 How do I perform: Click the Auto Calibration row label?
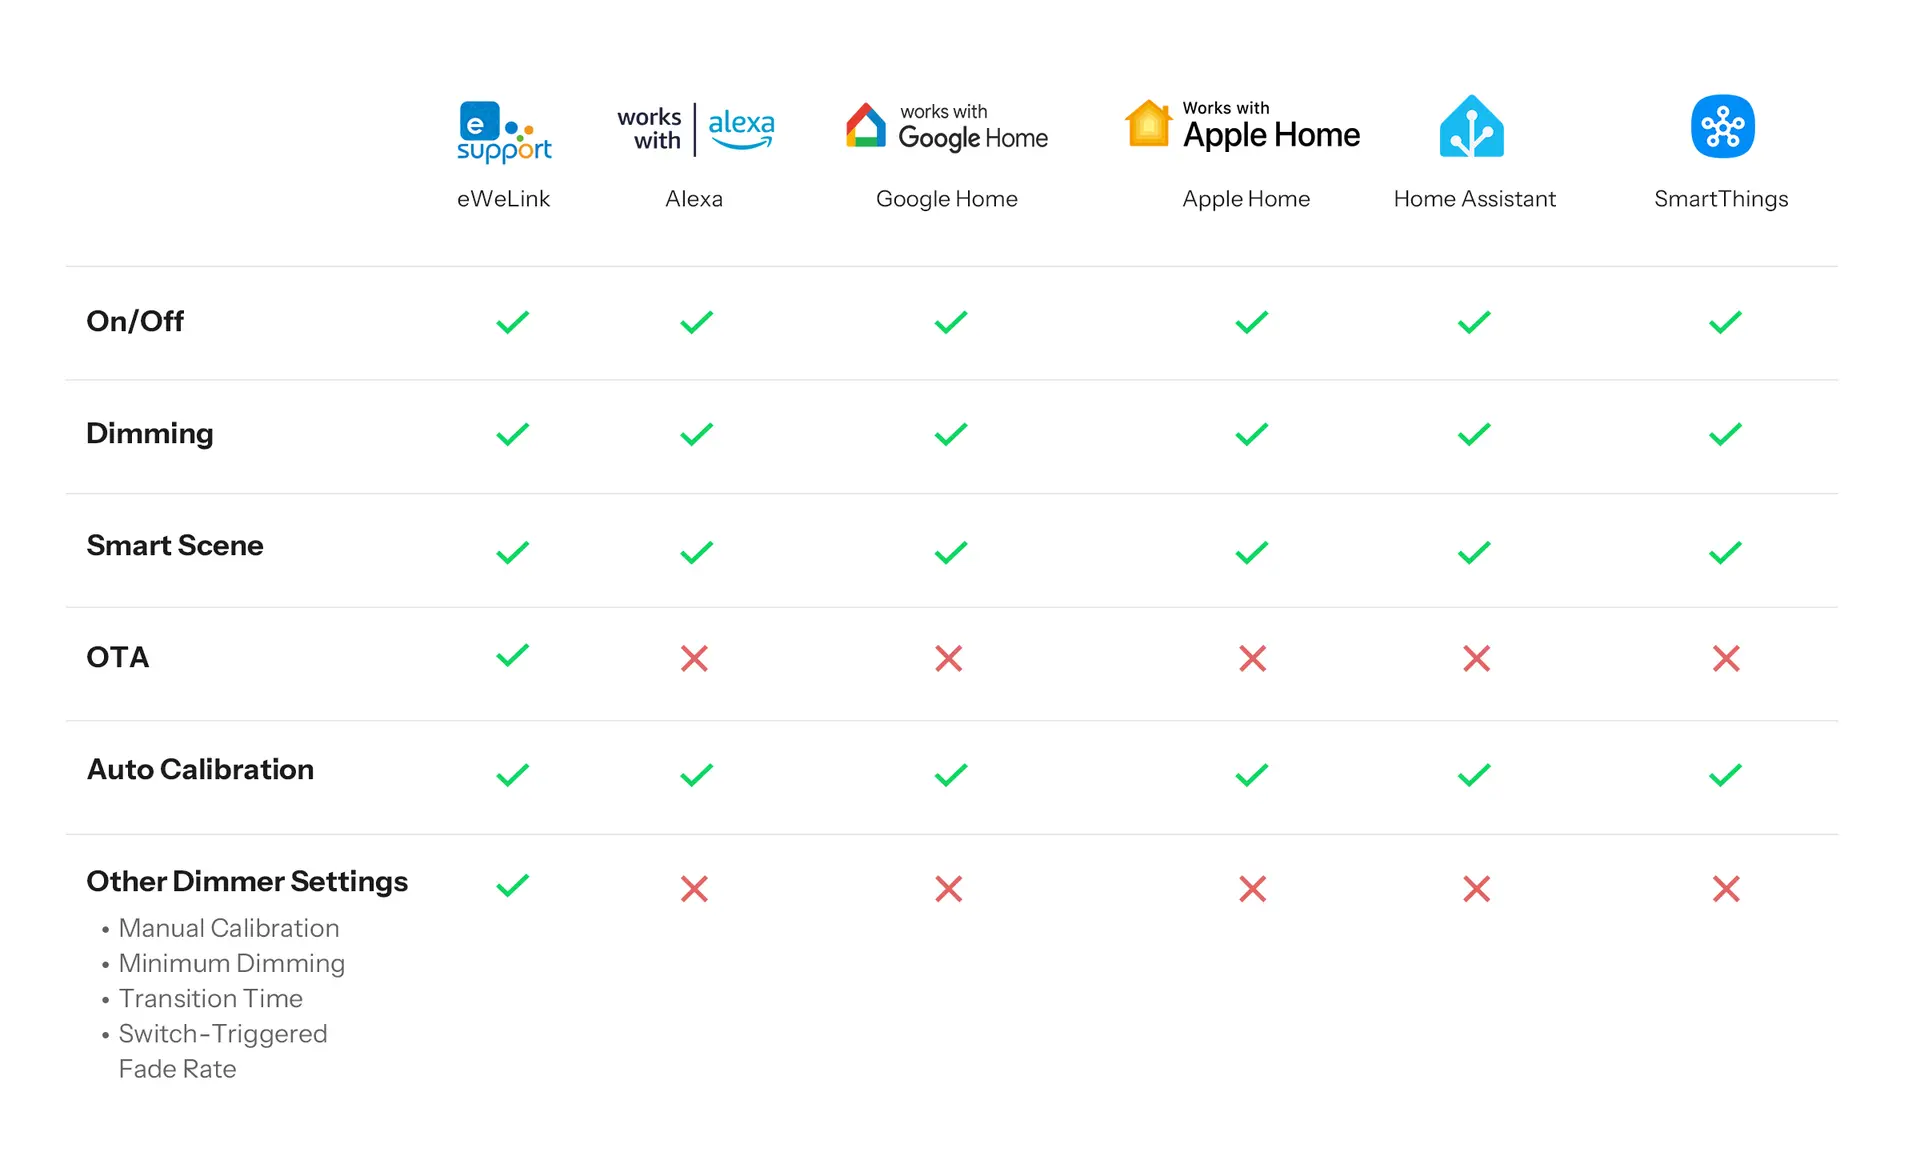coord(200,769)
